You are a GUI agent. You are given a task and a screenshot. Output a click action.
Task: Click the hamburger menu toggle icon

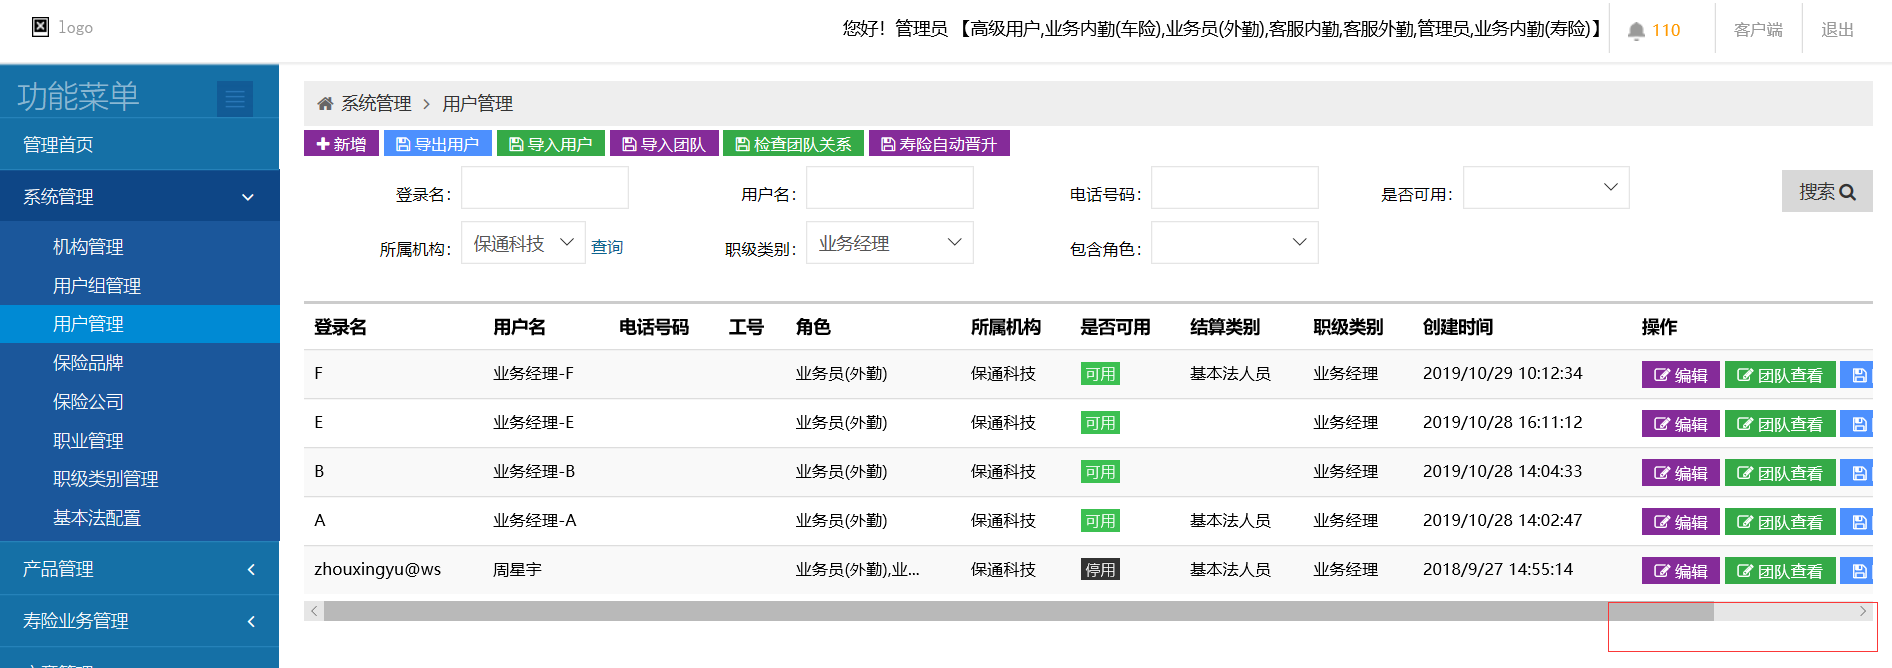[x=235, y=99]
